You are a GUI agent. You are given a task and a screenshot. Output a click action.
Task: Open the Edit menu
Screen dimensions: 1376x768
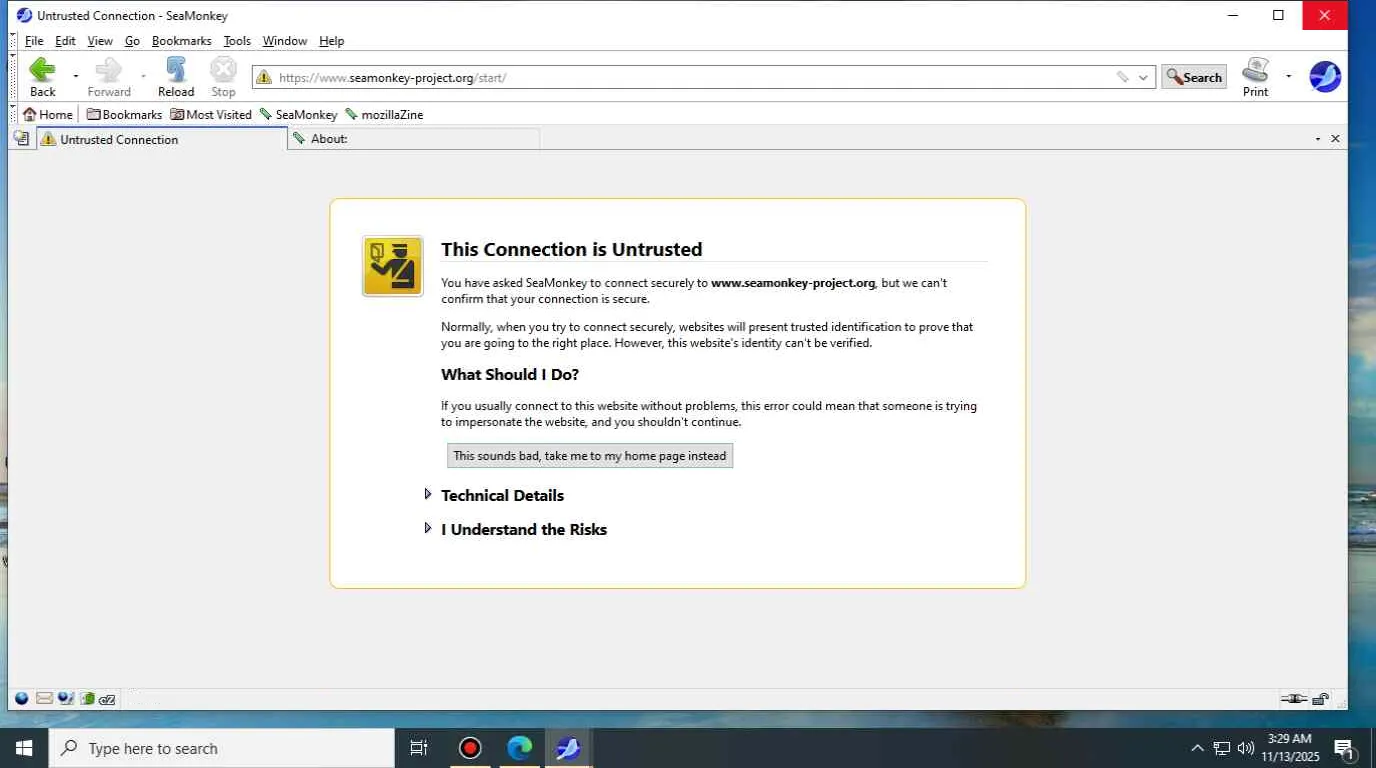pos(65,41)
